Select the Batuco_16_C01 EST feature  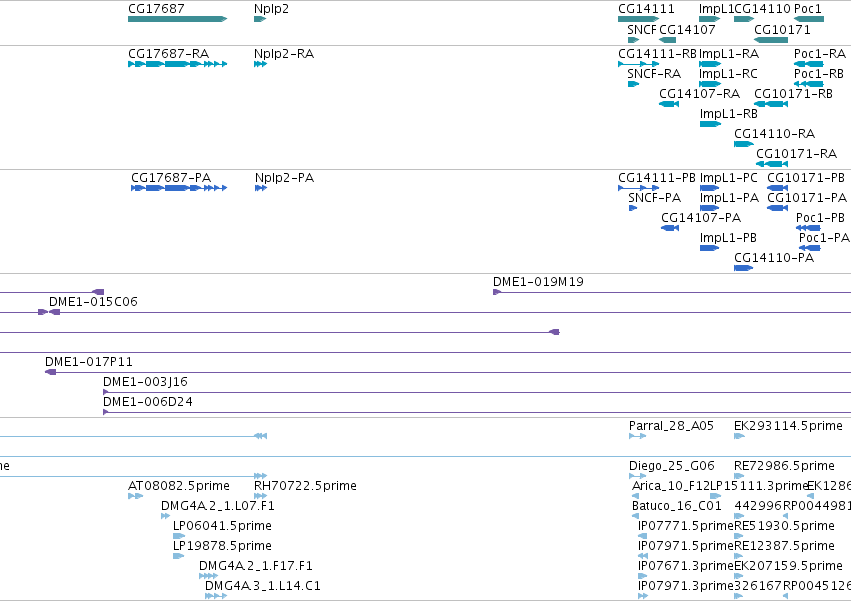coord(636,516)
